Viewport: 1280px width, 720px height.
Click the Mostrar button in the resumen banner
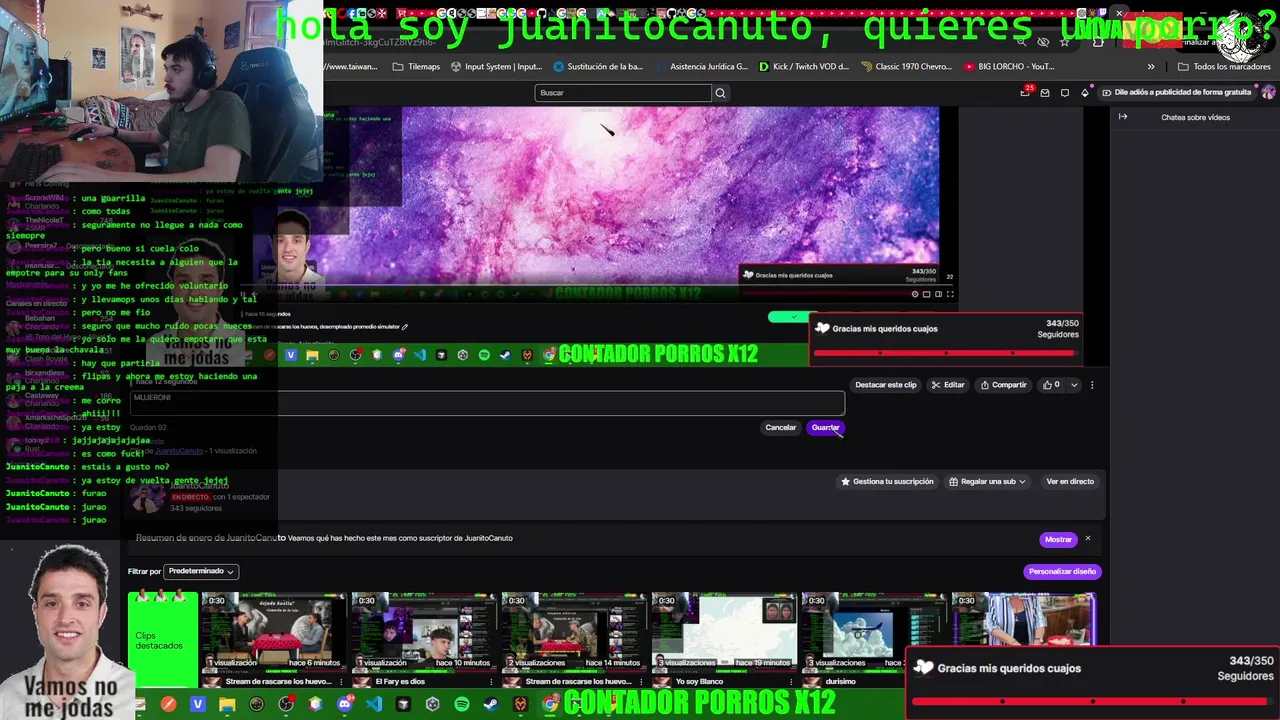click(x=1058, y=539)
